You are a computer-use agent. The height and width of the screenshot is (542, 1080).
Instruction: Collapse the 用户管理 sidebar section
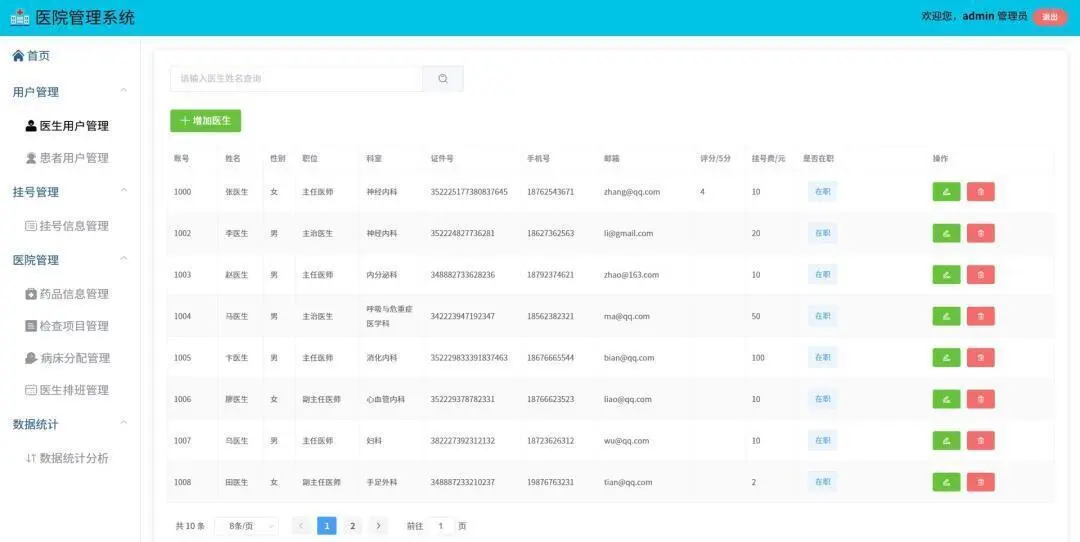[x=124, y=90]
